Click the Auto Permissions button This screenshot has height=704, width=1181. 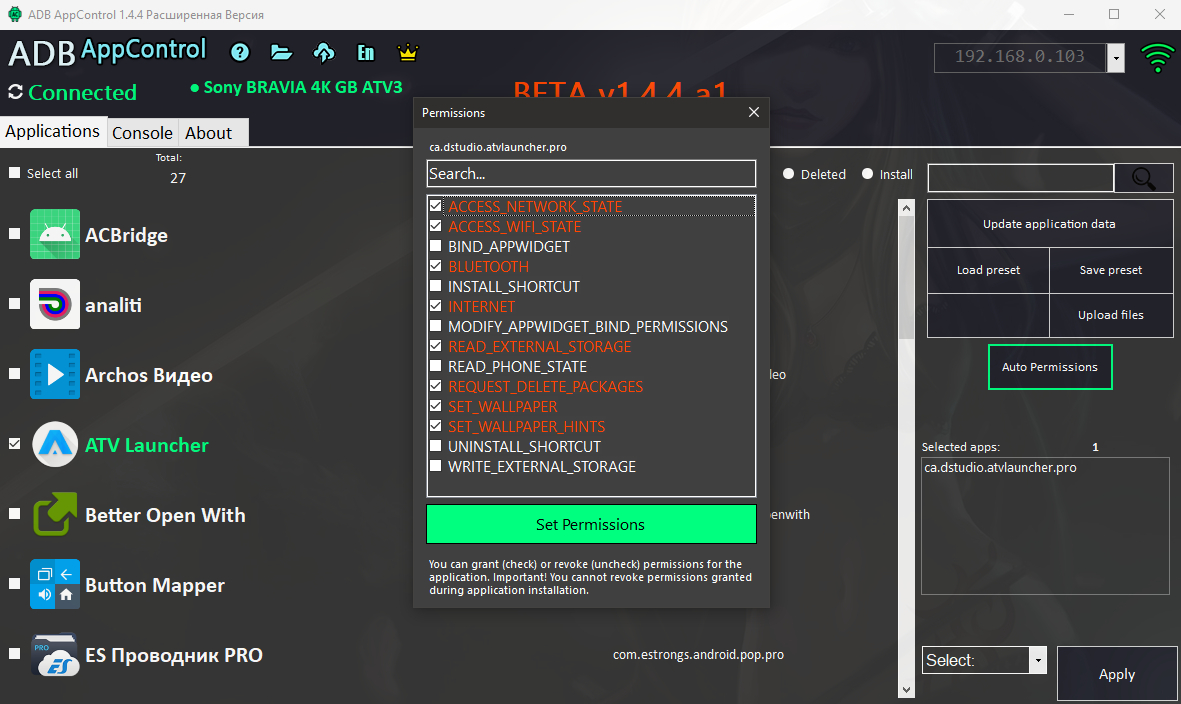[1050, 366]
